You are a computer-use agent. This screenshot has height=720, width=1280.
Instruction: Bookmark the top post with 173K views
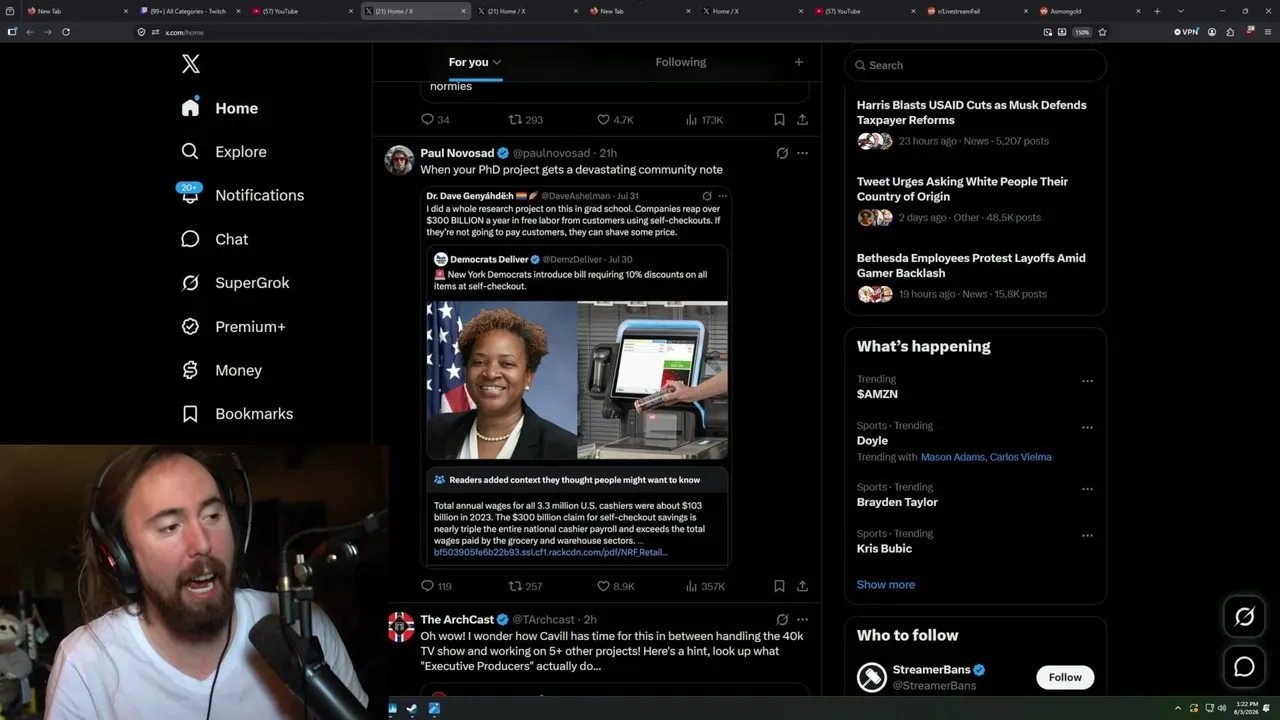pyautogui.click(x=779, y=120)
